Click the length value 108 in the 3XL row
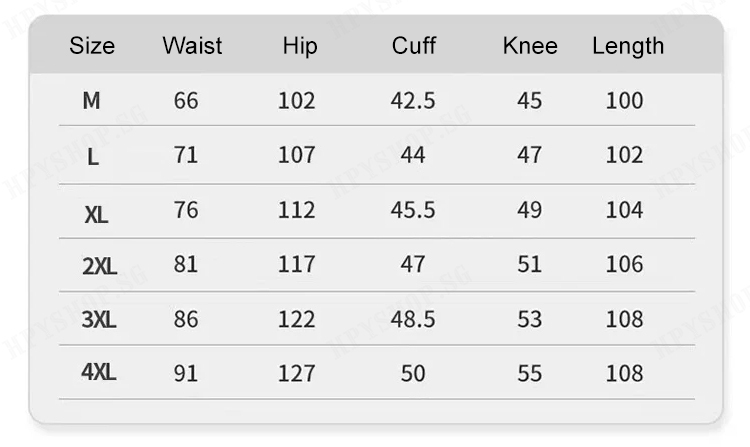750x447 pixels. pyautogui.click(x=624, y=319)
